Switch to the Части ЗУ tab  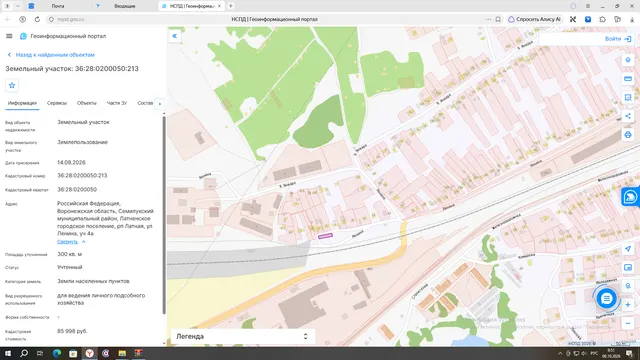pos(117,103)
